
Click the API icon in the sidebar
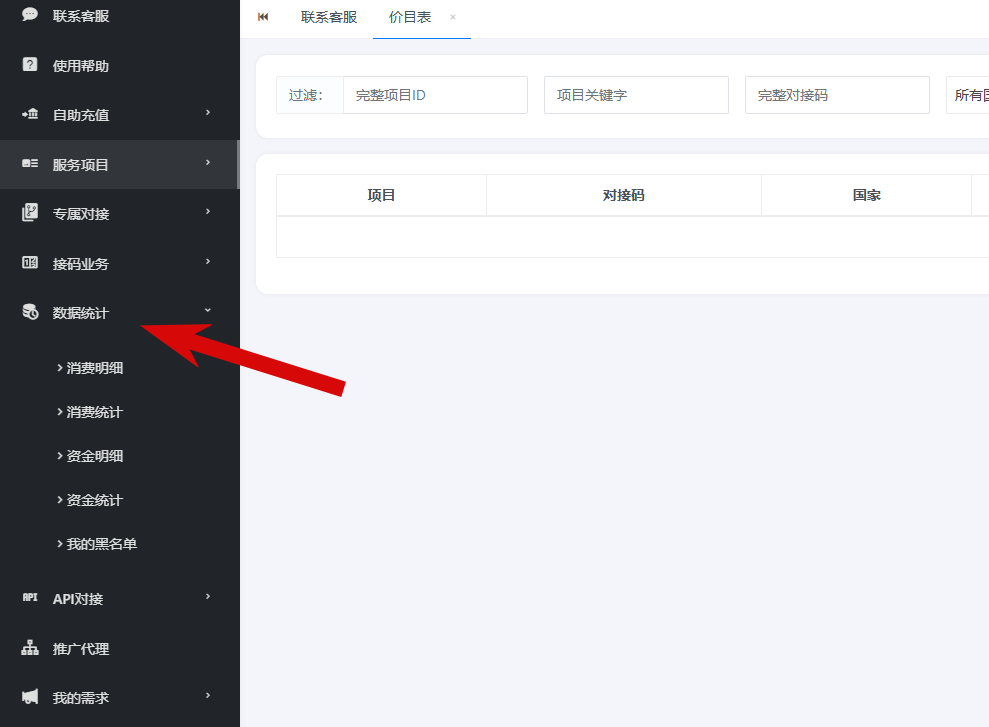[x=30, y=597]
